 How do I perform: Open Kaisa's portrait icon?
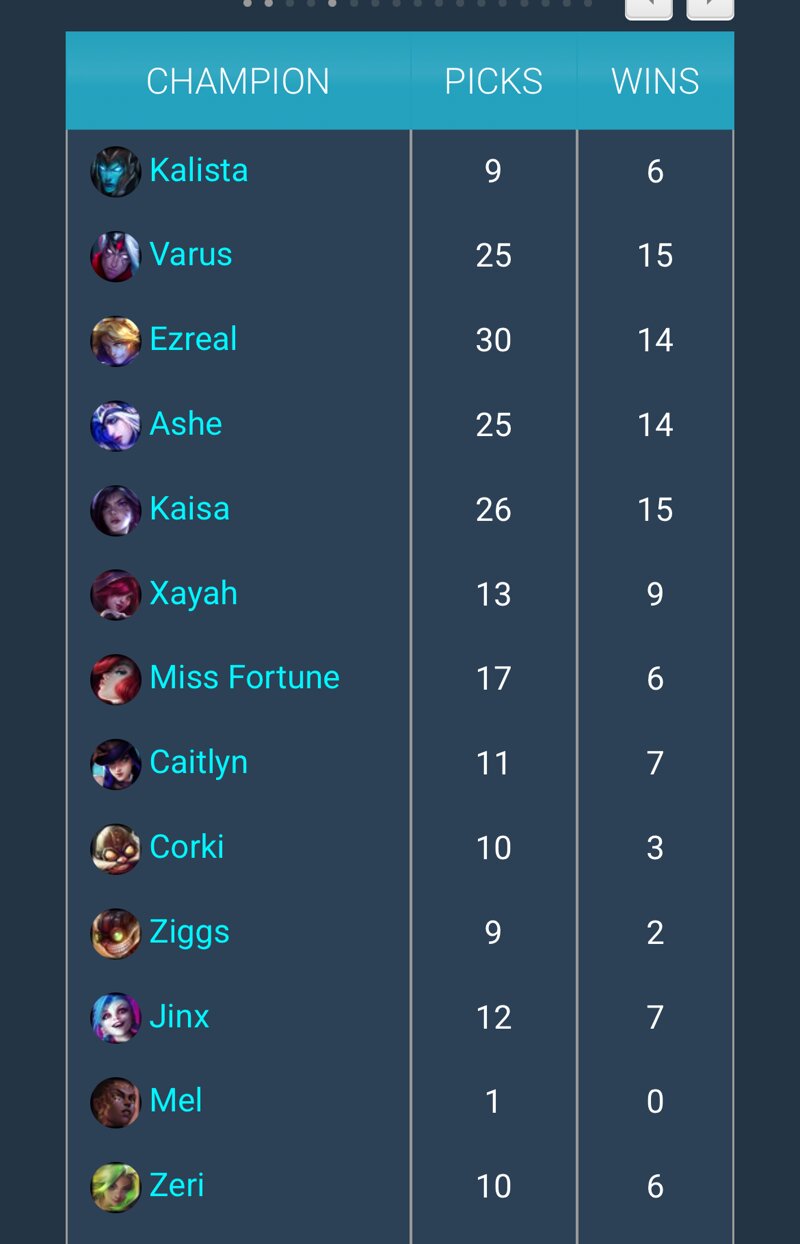pos(115,510)
